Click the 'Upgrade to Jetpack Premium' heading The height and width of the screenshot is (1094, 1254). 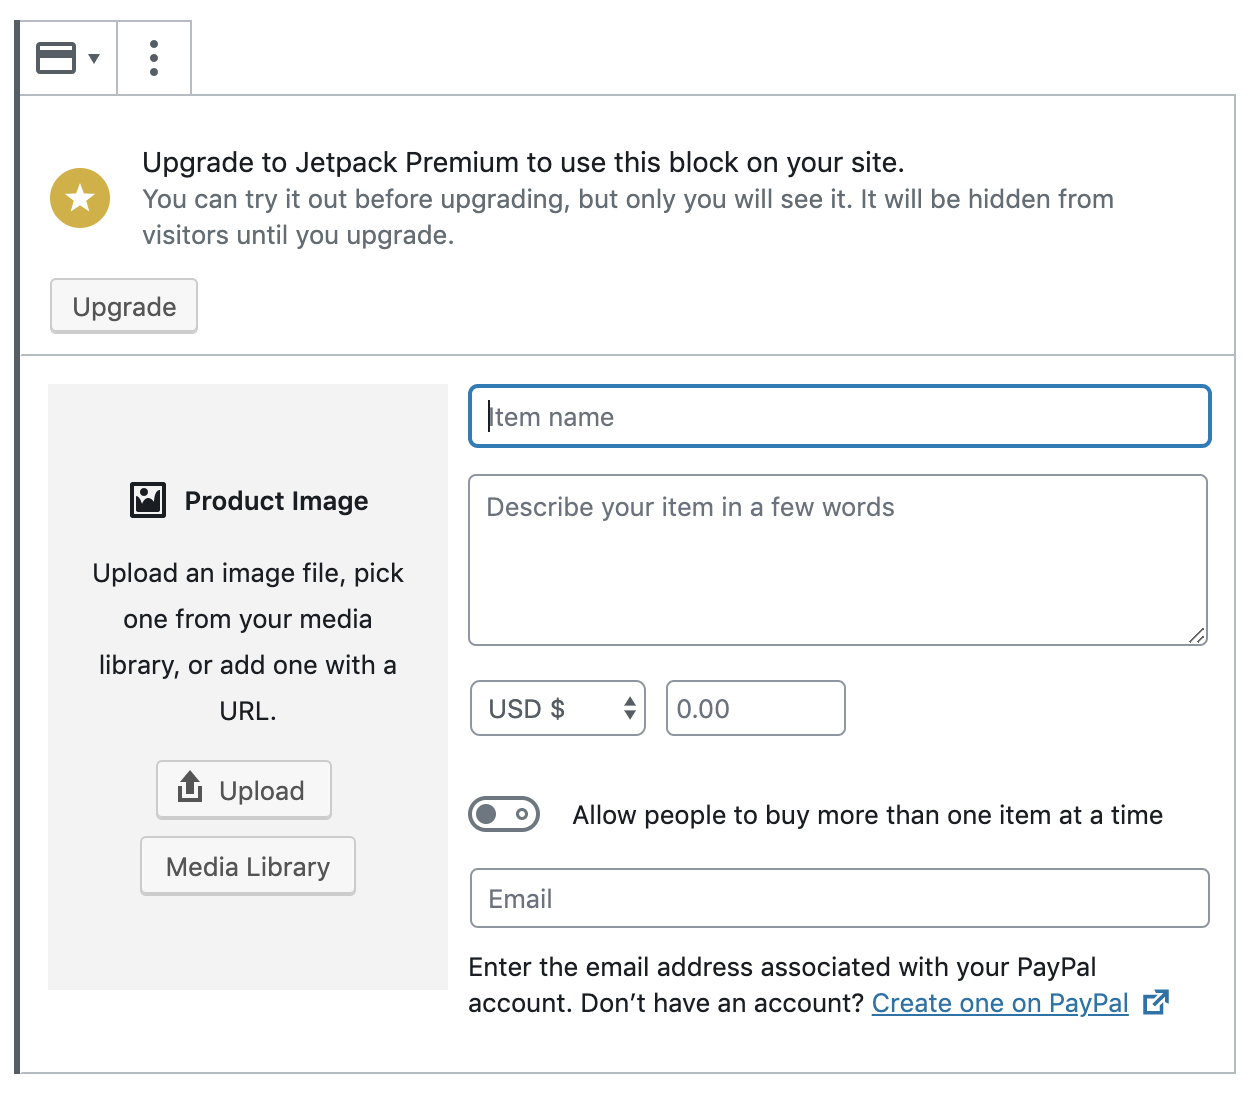coord(523,162)
